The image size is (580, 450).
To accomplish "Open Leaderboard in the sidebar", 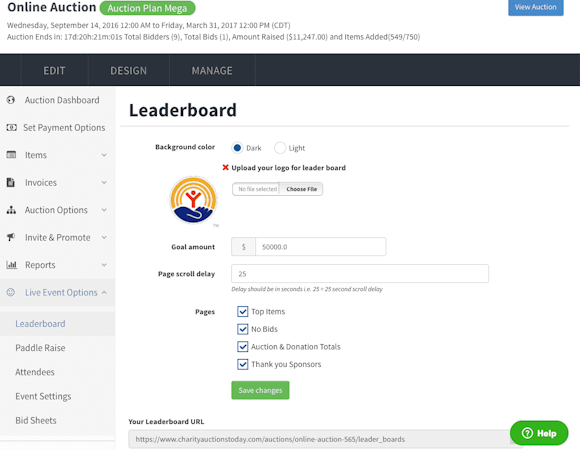I will [57, 324].
